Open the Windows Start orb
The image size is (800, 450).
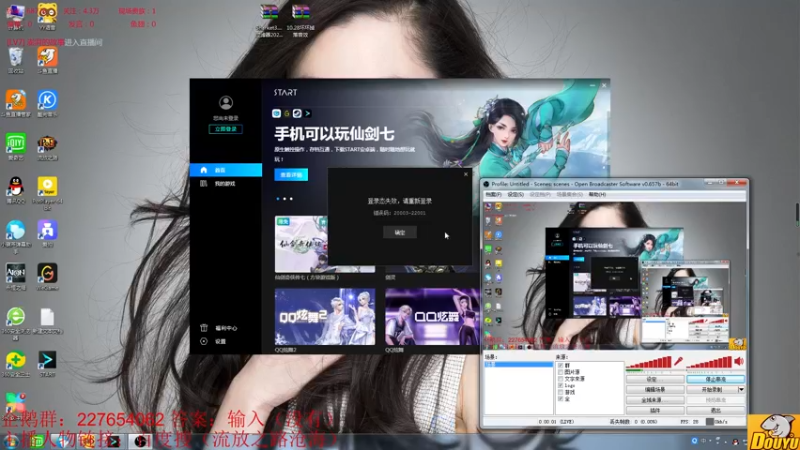(10, 441)
